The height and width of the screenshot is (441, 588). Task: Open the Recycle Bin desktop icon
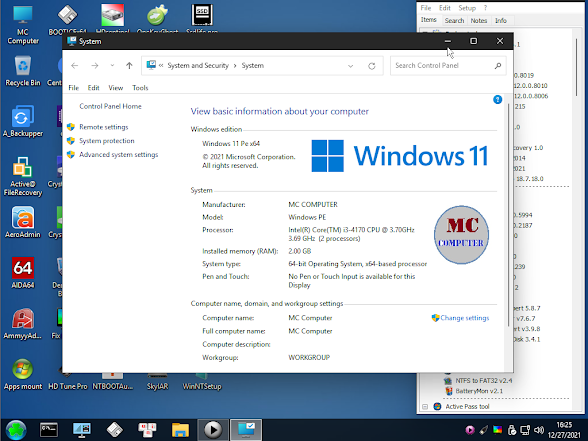coord(22,71)
